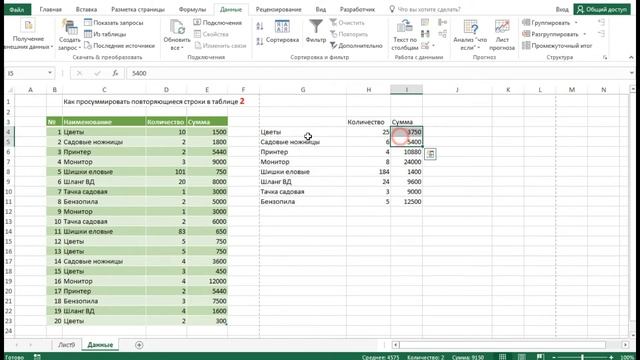Click the Remove Duplicates icon

(x=425, y=34)
